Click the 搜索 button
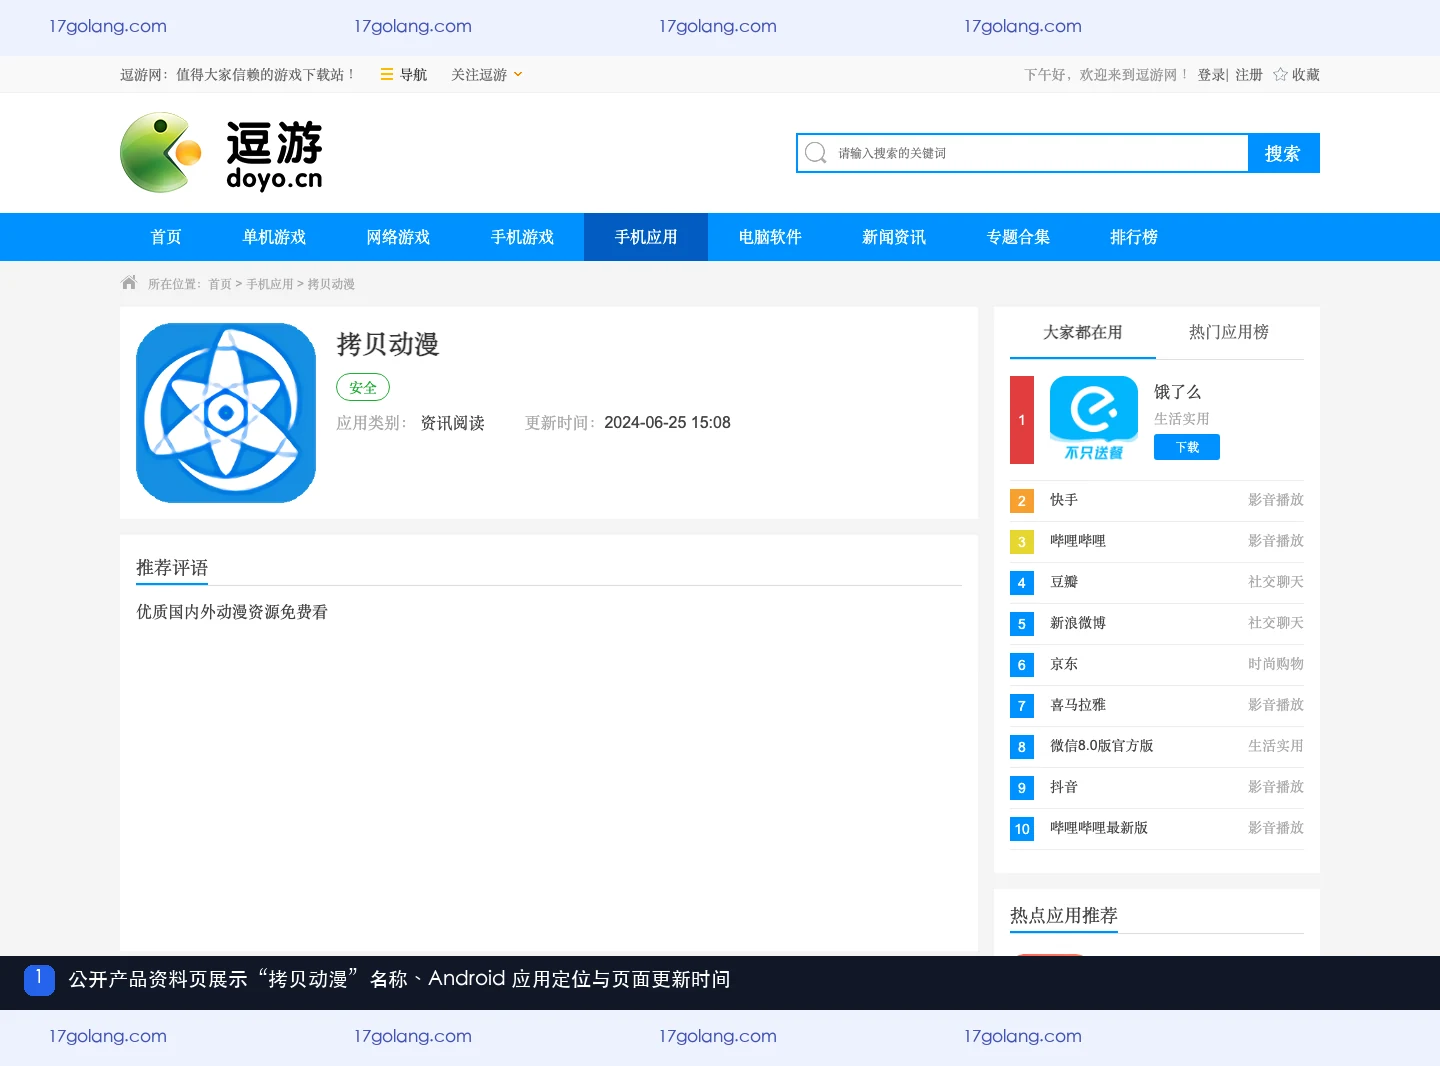1440x1066 pixels. (x=1283, y=153)
